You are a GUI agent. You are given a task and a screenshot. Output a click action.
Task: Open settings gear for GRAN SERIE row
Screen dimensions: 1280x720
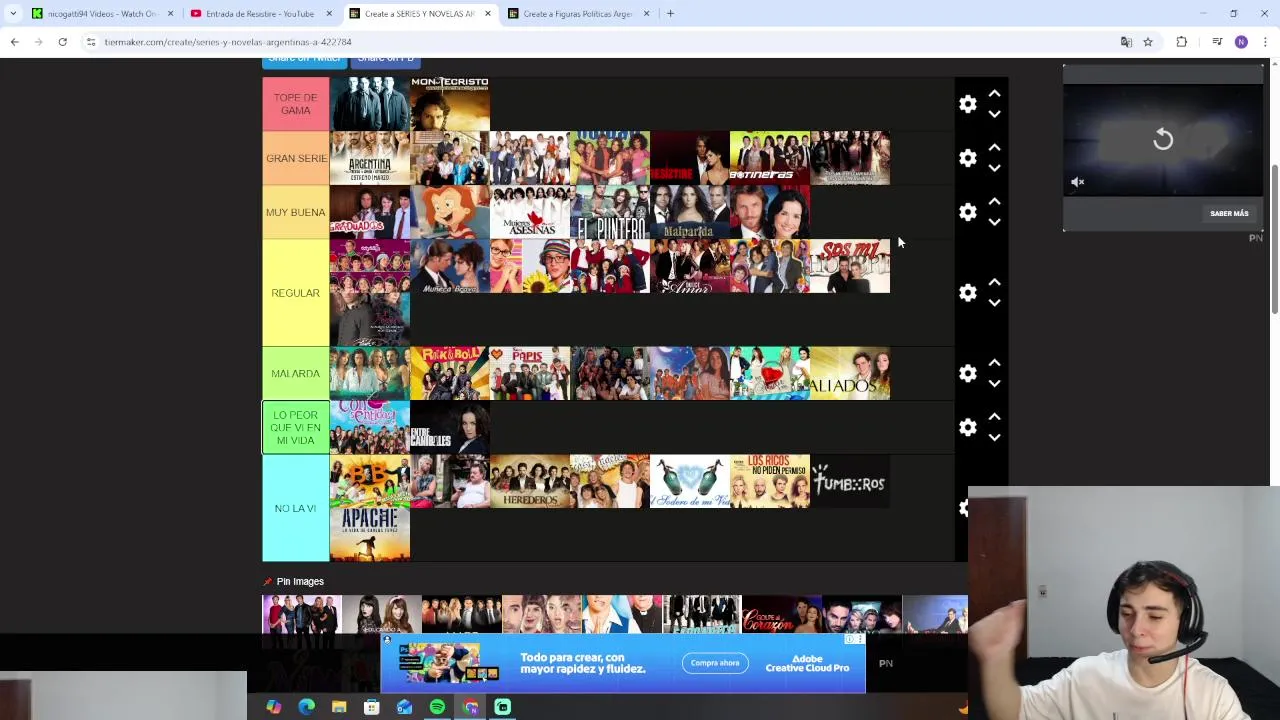(967, 158)
